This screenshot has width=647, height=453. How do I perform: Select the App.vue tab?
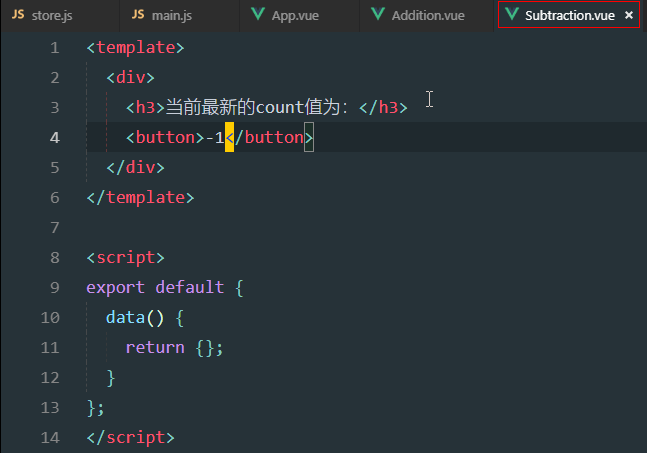tap(295, 15)
